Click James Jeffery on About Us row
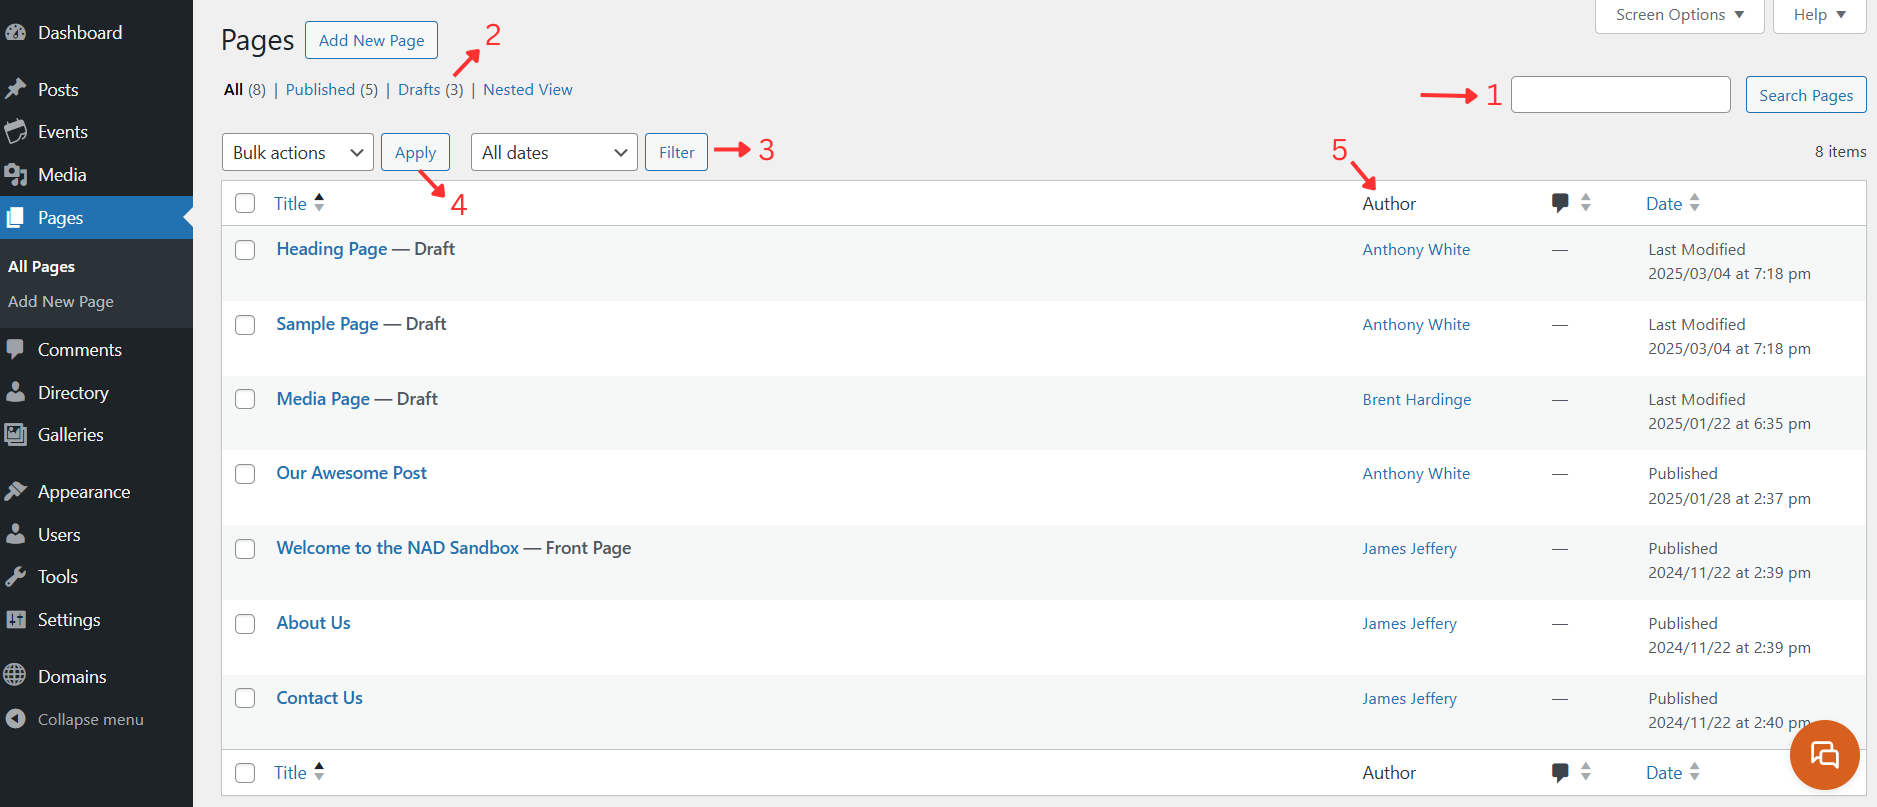The image size is (1877, 807). tap(1410, 624)
